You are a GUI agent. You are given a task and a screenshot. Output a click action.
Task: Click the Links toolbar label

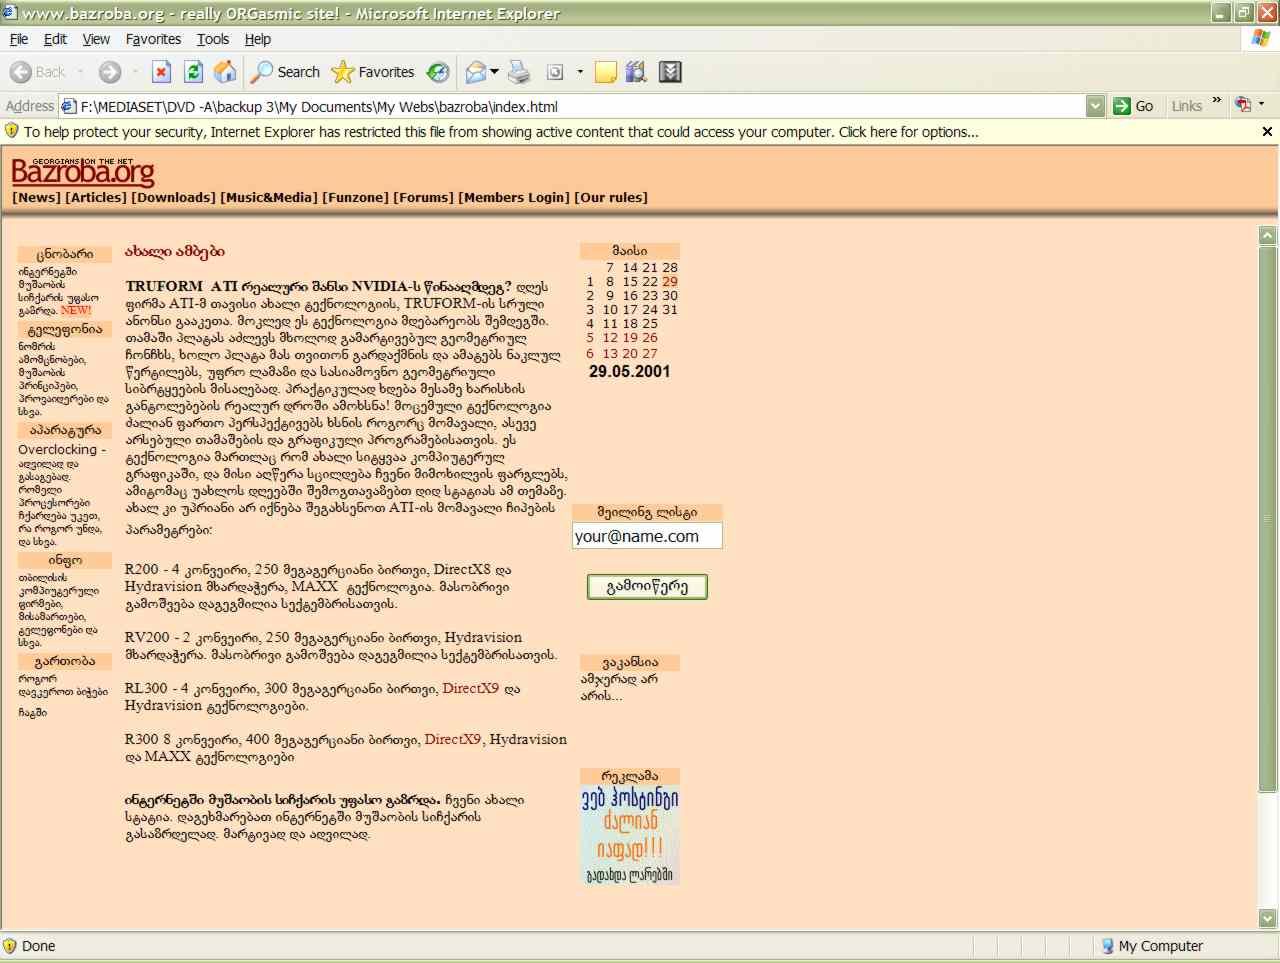click(x=1187, y=106)
